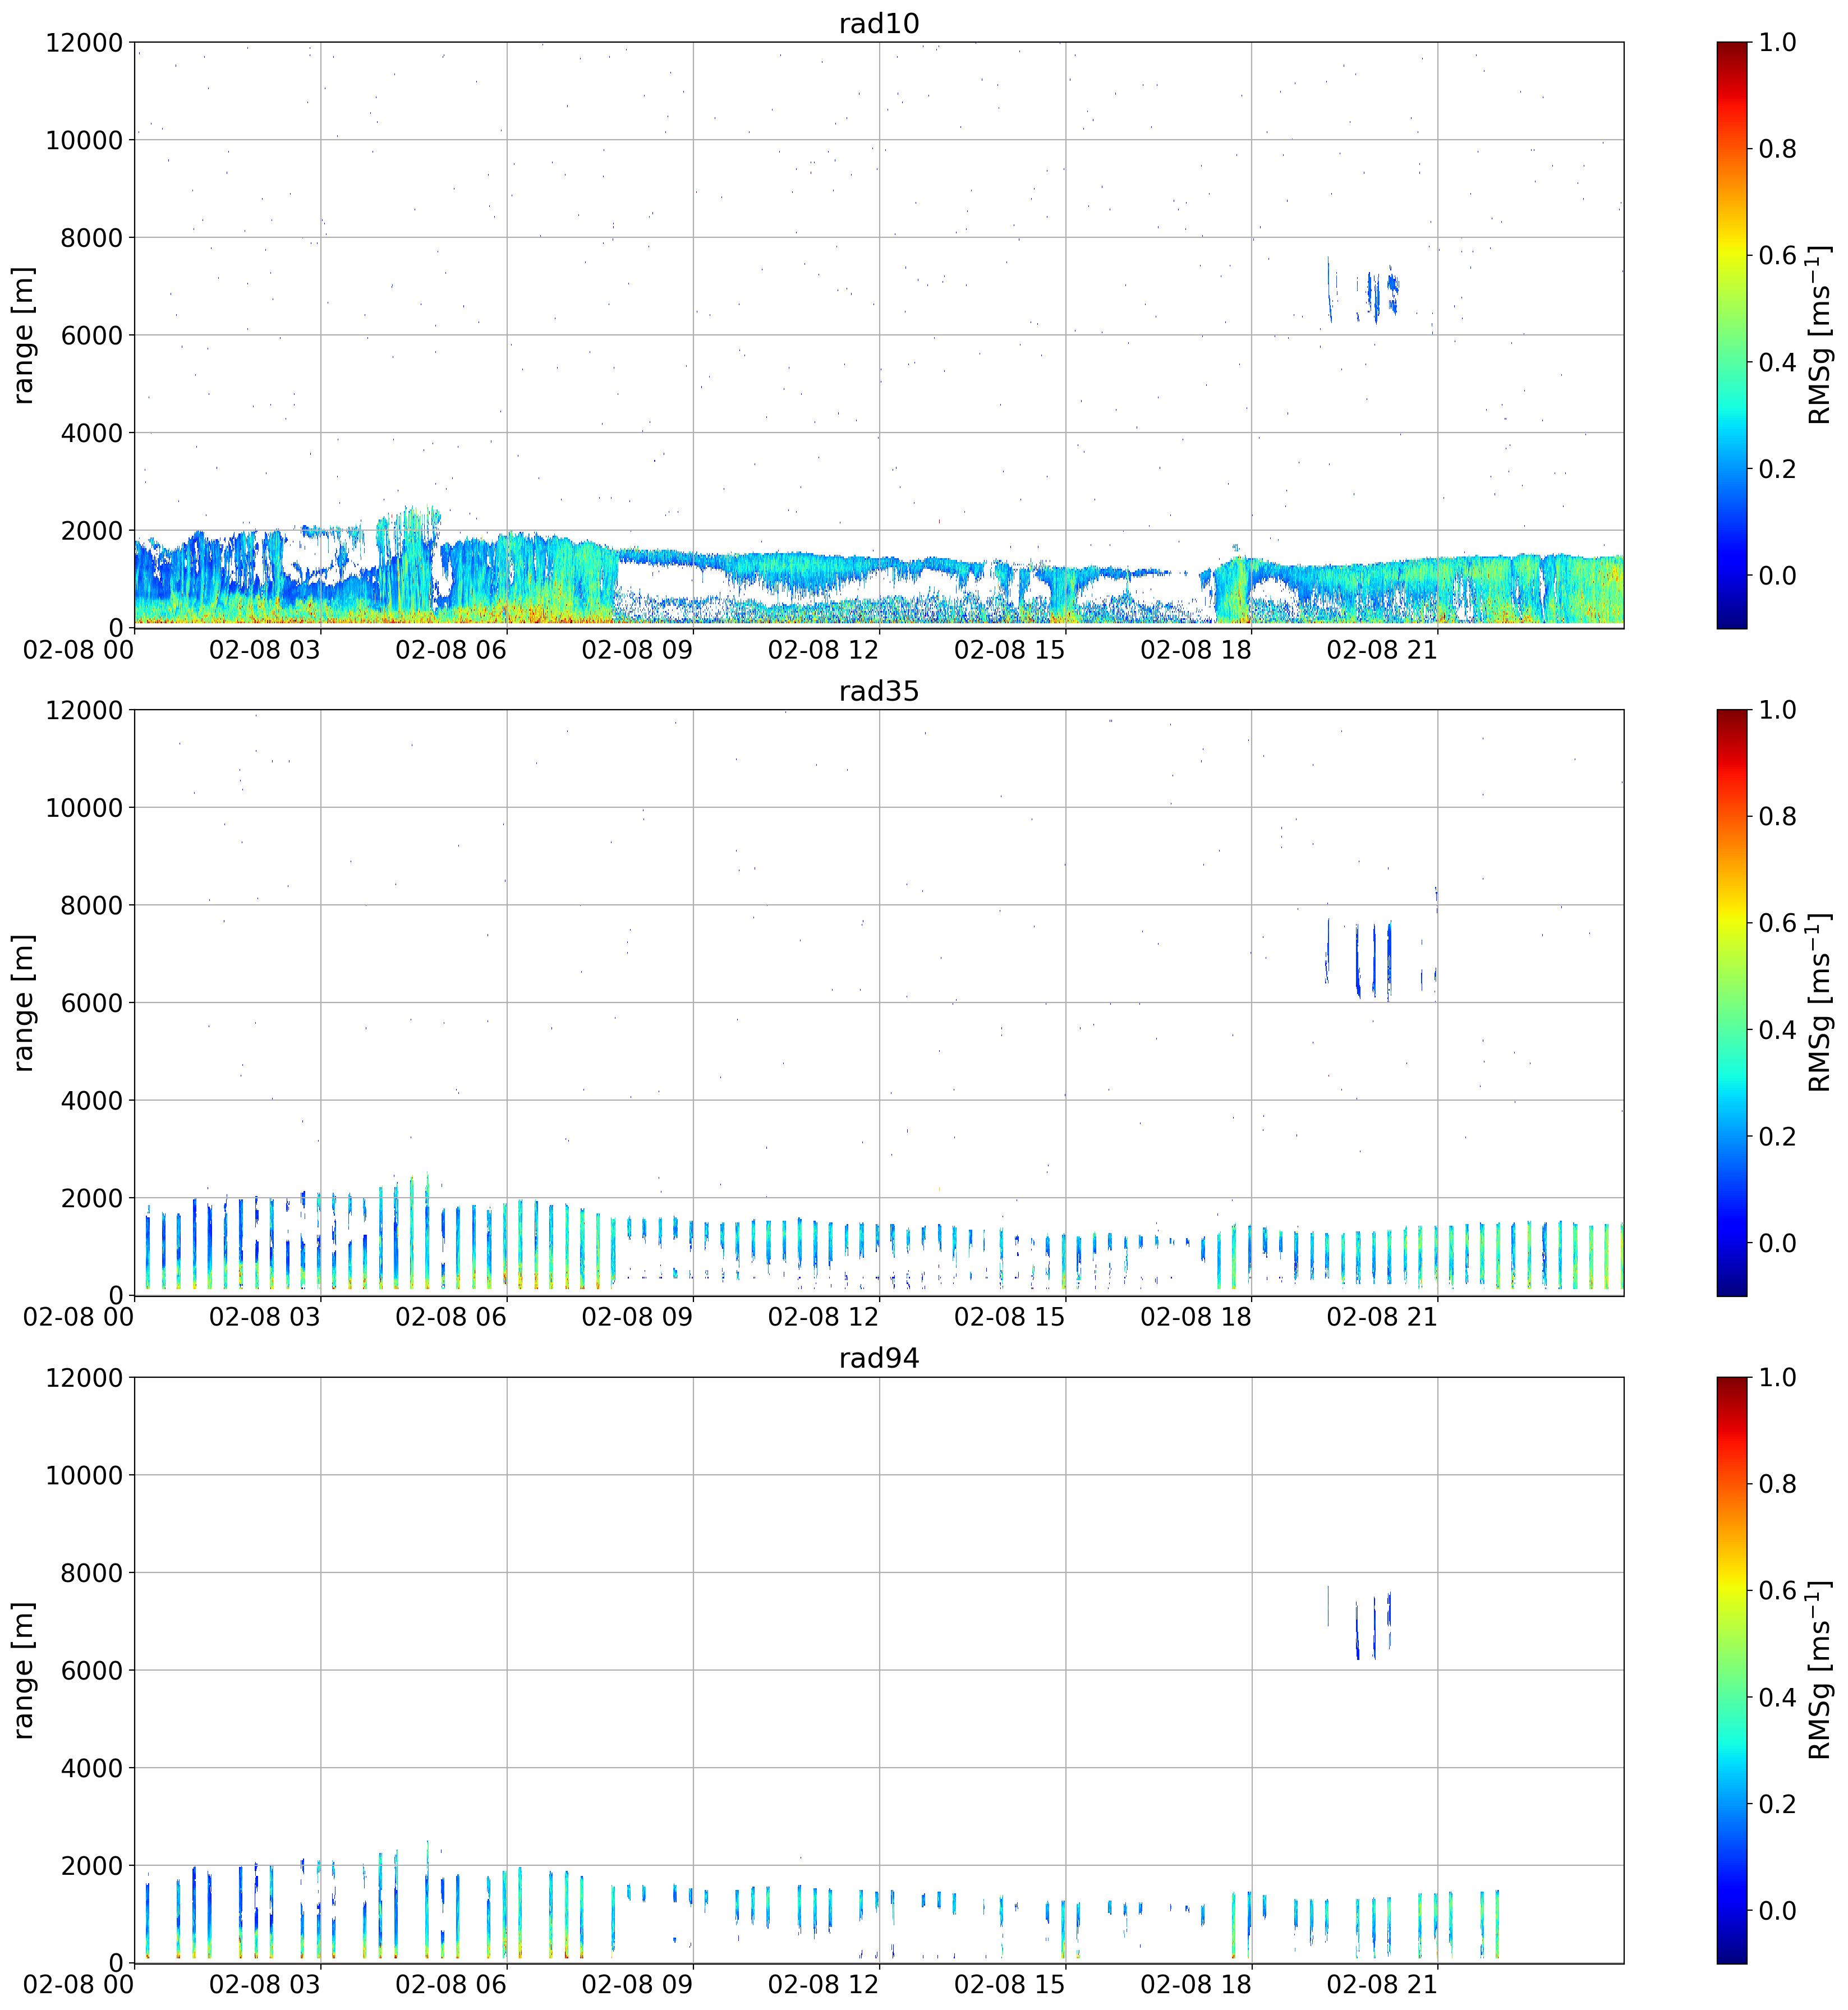The image size is (1848, 2010).
Task: Click the 4000 range tick on rad94
Action: 92,1768
